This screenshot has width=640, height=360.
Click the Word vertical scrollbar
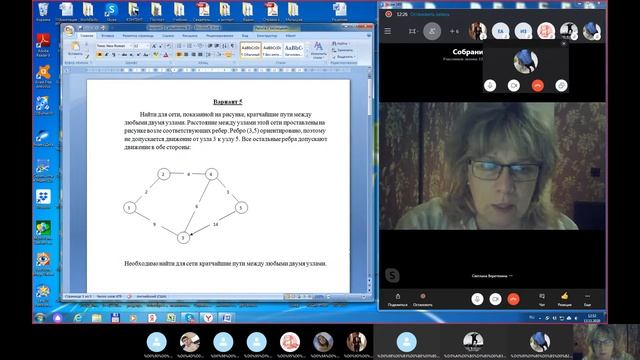point(369,180)
